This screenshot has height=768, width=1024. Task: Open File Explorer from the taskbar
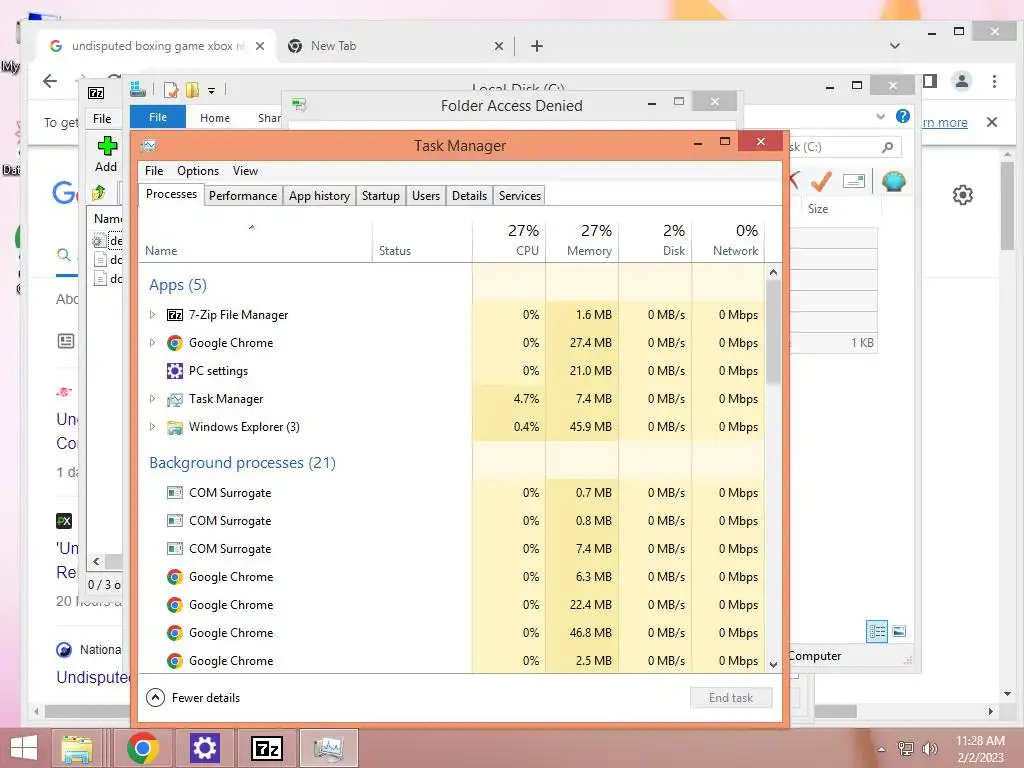(76, 748)
